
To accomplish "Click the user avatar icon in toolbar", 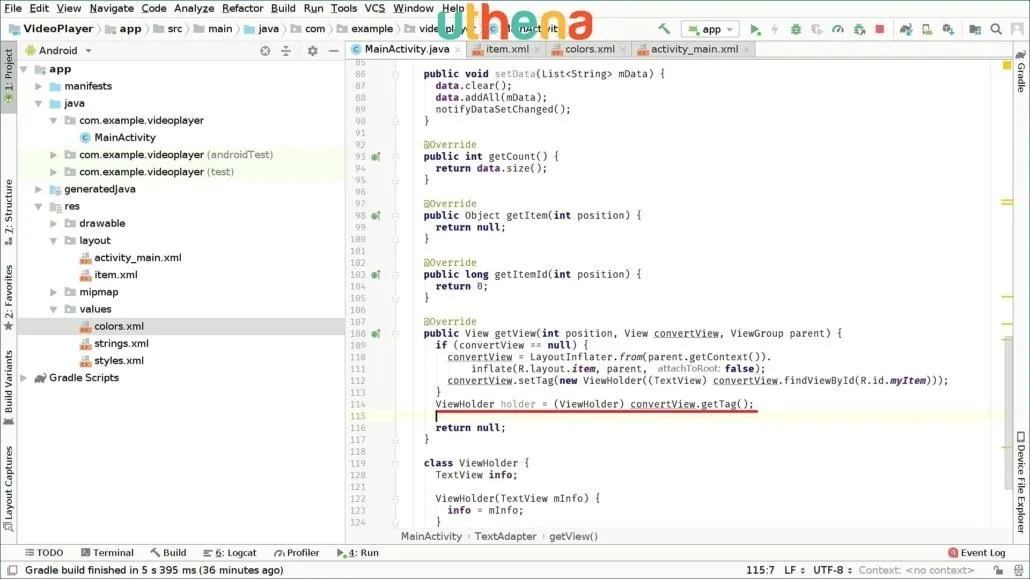I will (1017, 29).
